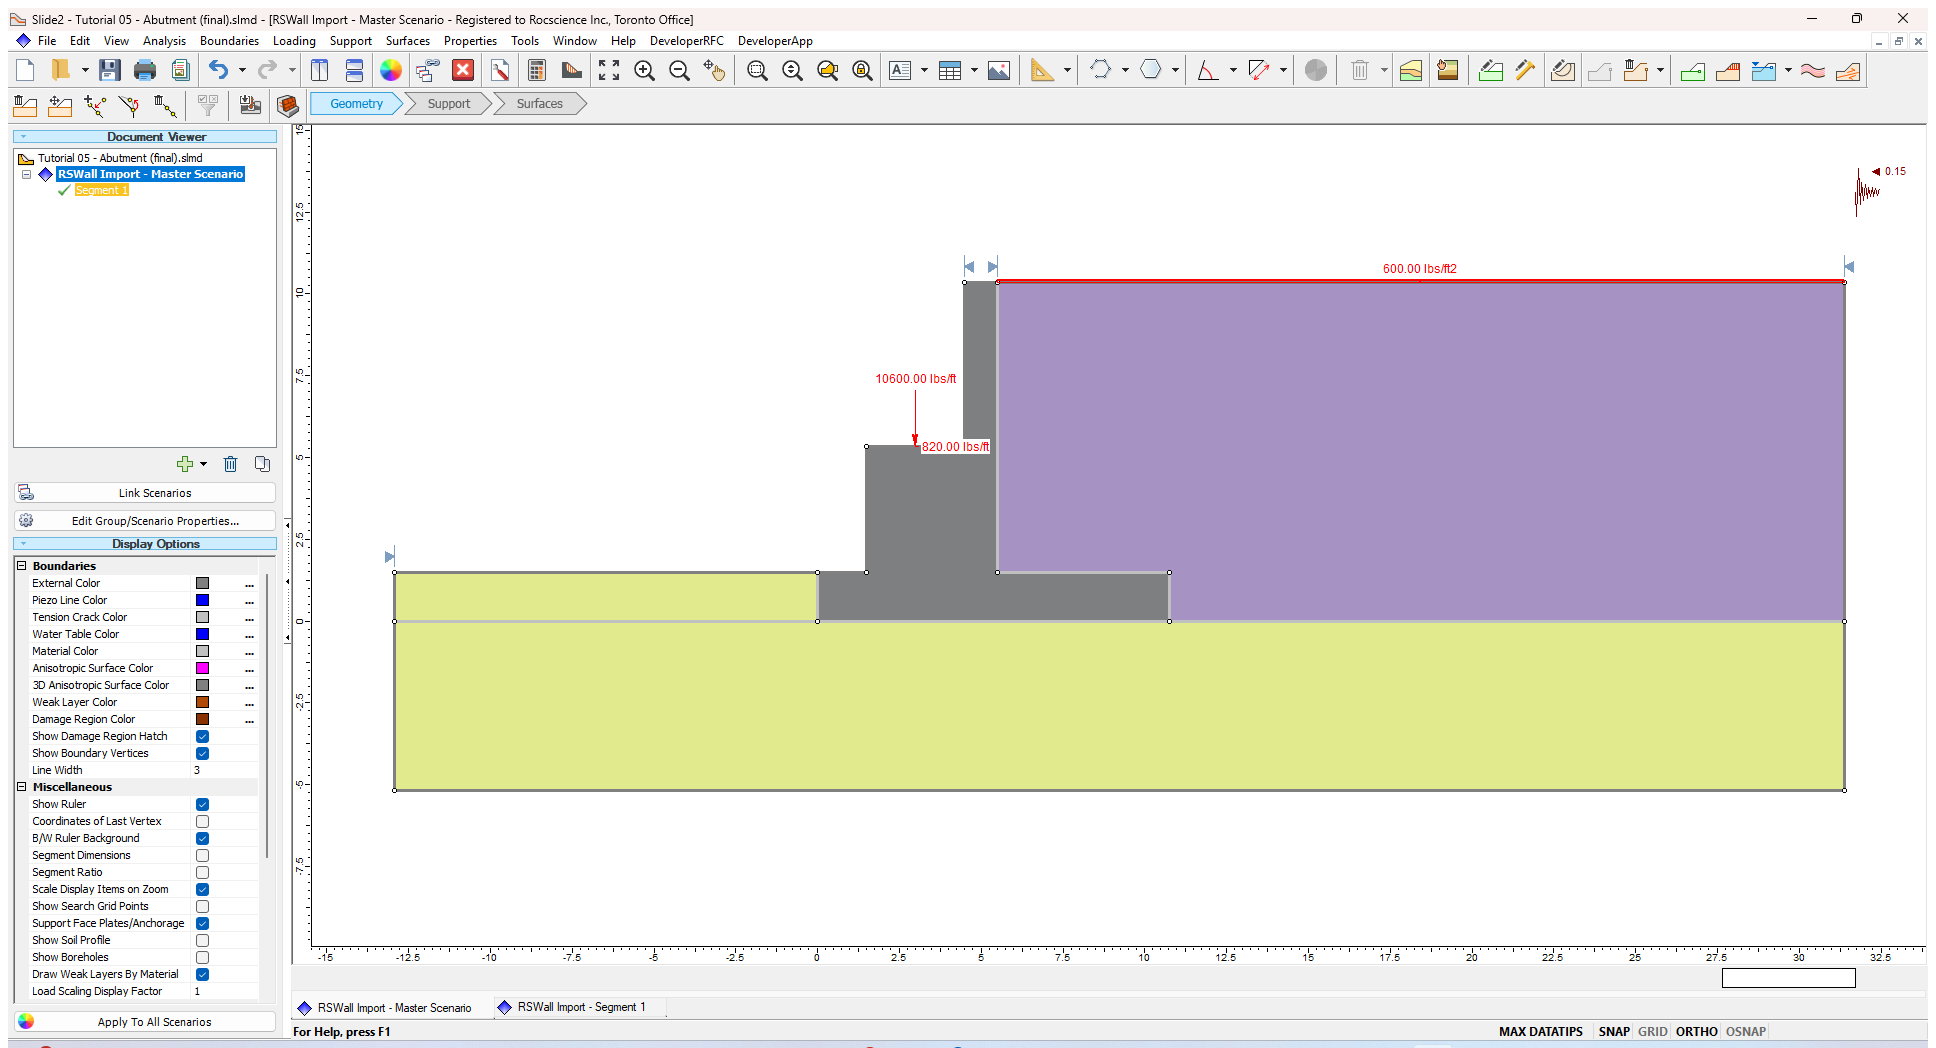1936x1048 pixels.
Task: Open the Loading menu
Action: click(294, 41)
